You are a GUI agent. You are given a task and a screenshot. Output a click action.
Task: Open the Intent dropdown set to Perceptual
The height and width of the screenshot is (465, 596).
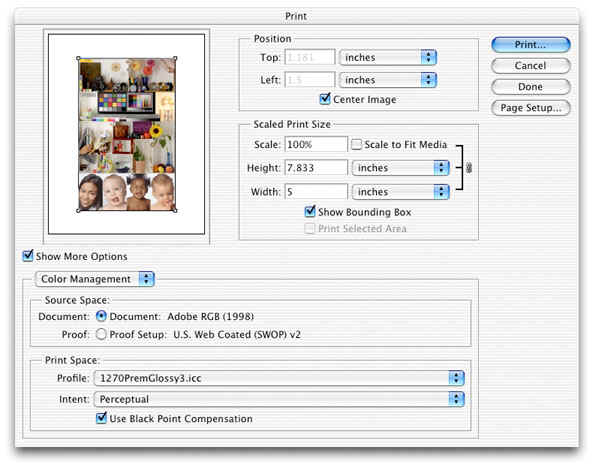[279, 399]
